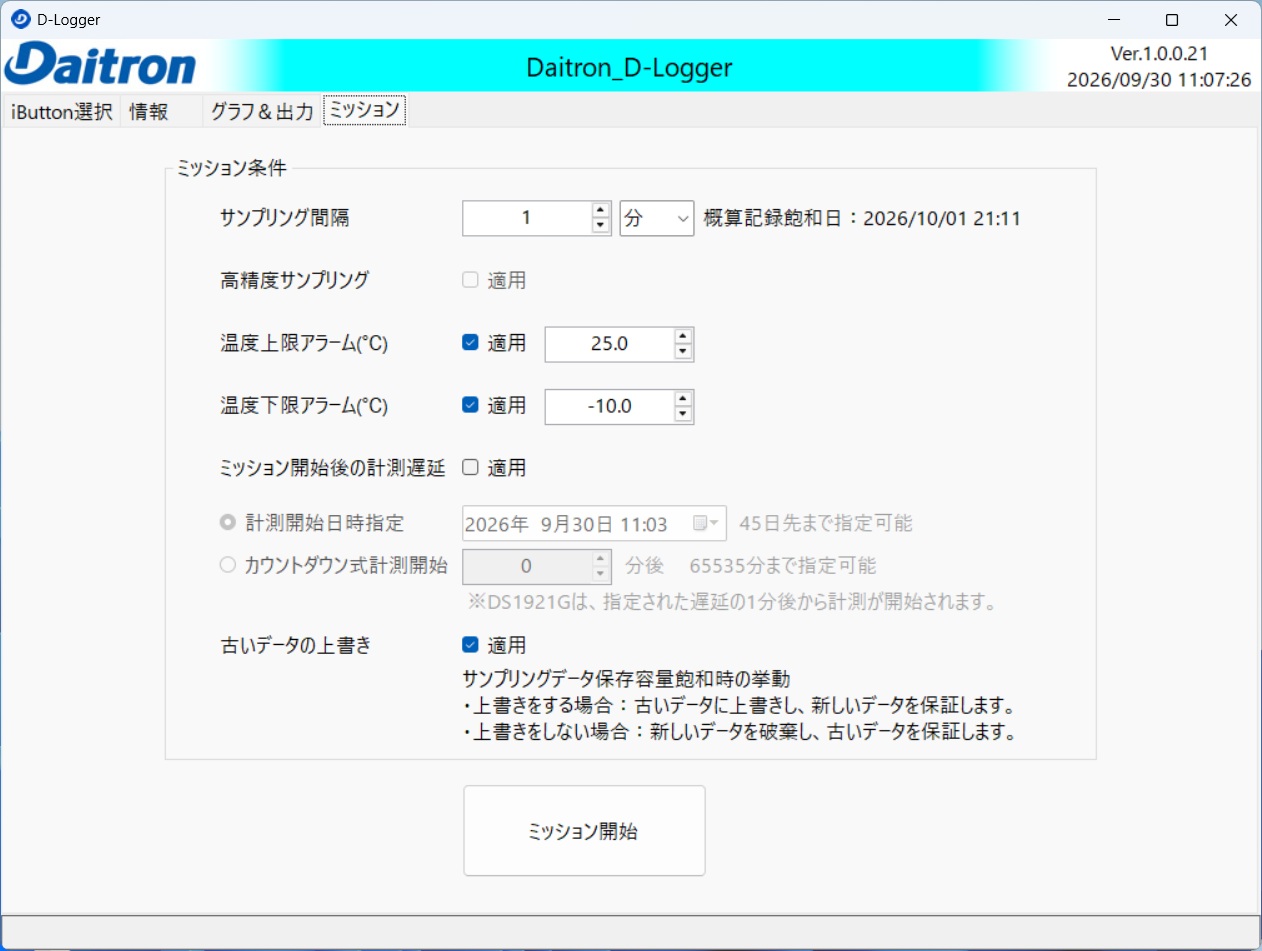The height and width of the screenshot is (951, 1262).
Task: Click the lower alarm -10.0 field
Action: pyautogui.click(x=609, y=406)
